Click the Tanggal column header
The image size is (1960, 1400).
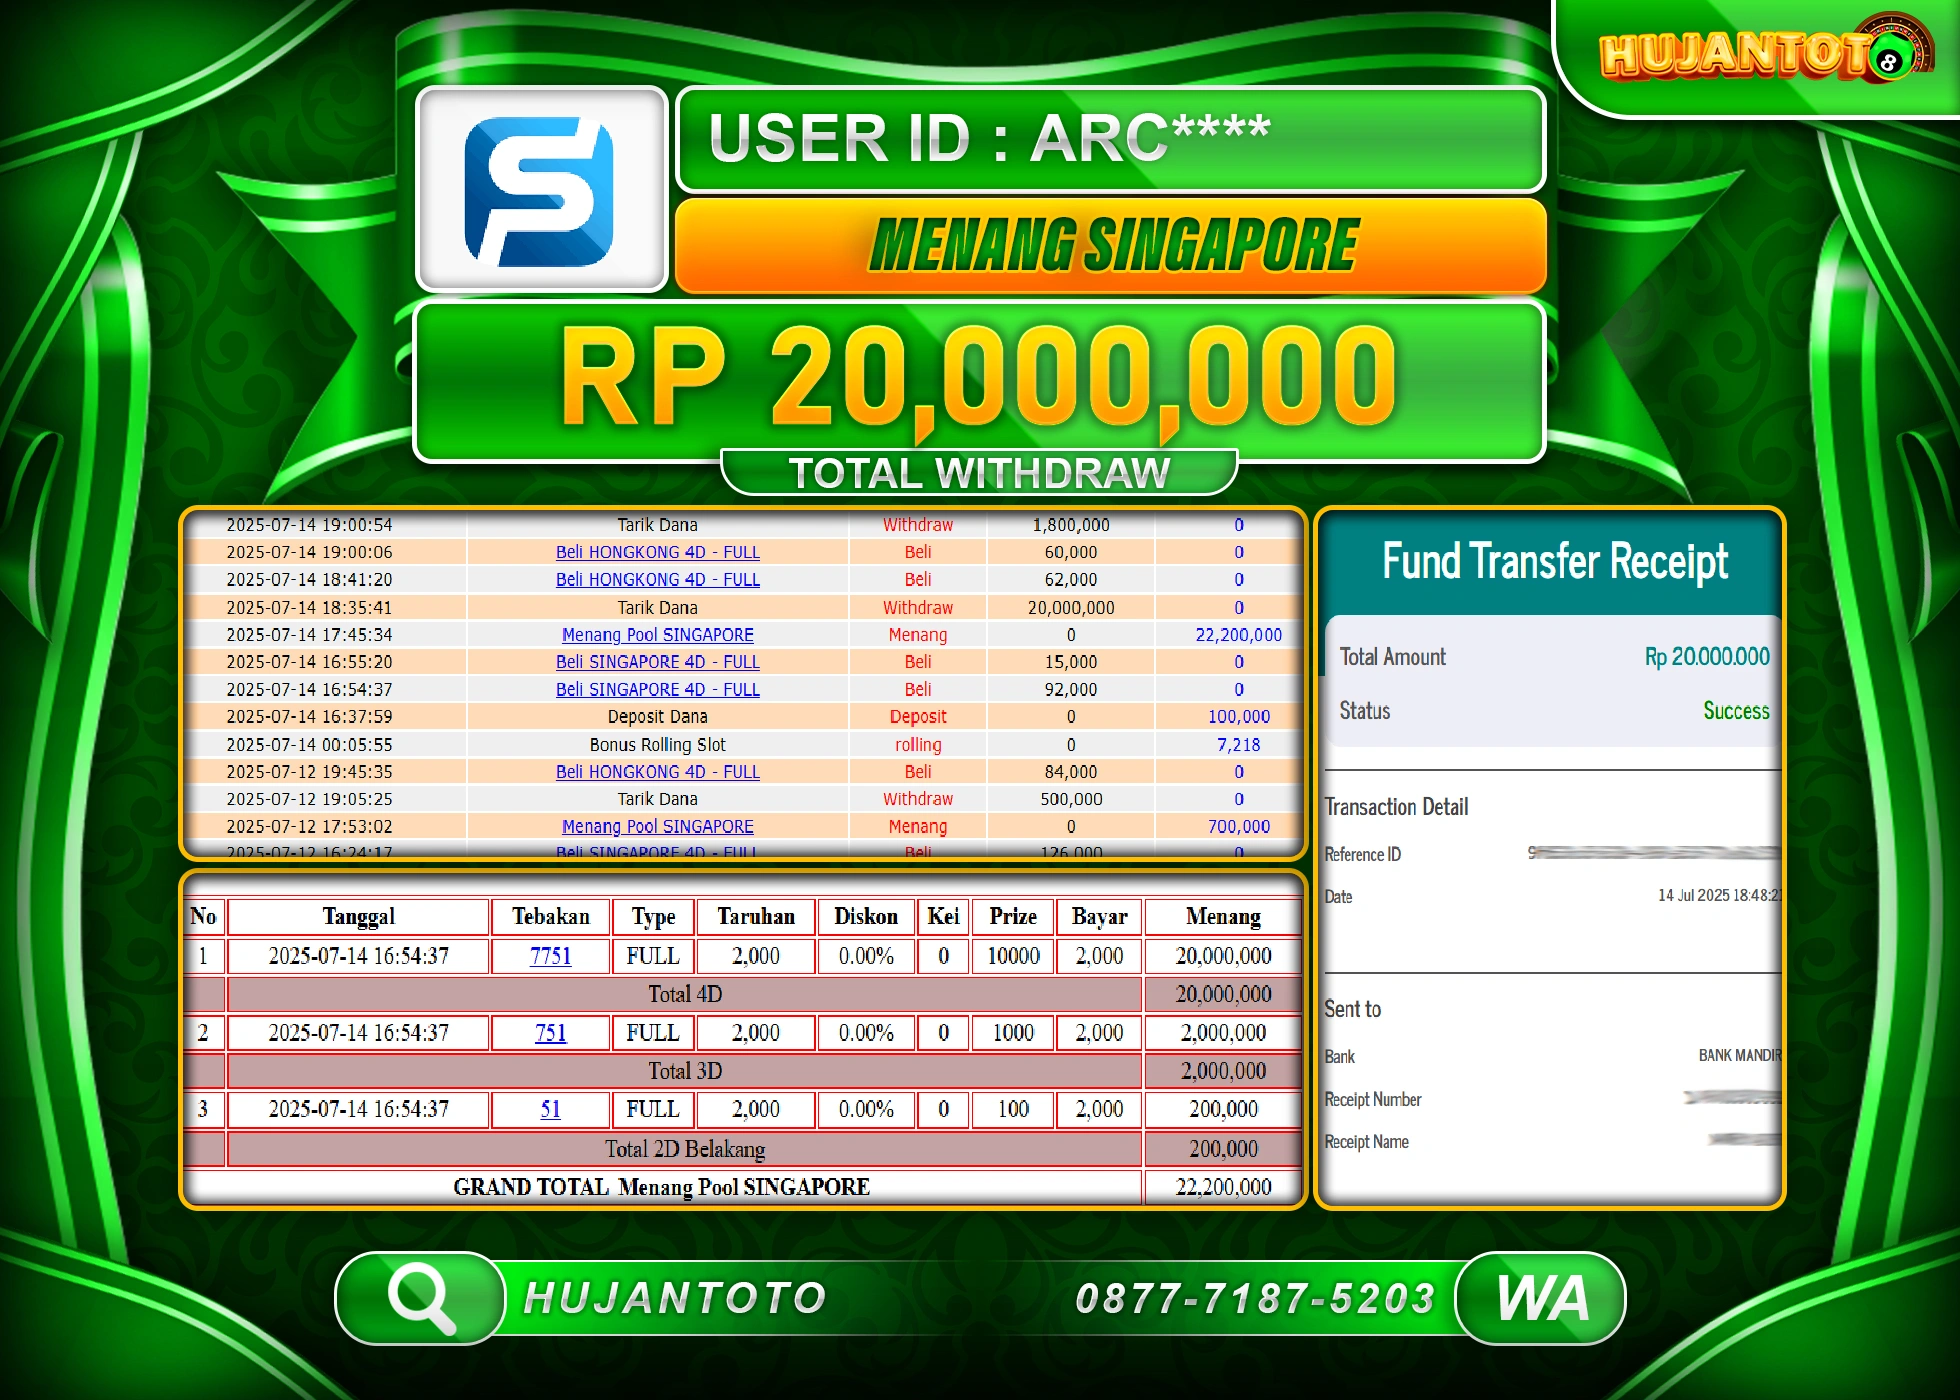(x=357, y=916)
